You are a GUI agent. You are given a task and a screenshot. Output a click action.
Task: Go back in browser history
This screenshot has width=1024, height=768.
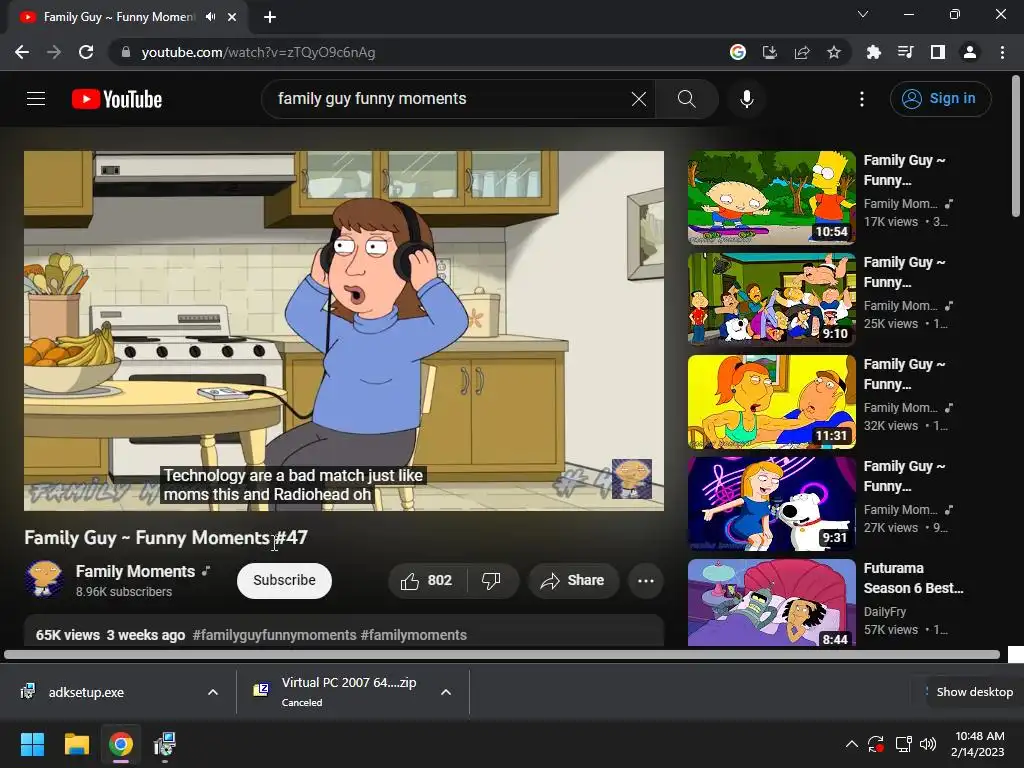click(22, 52)
